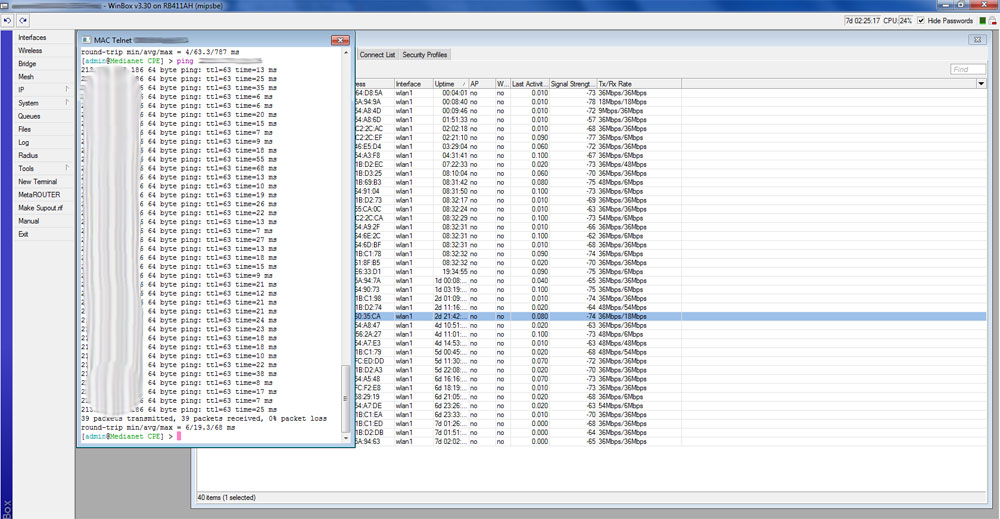Switch to the Connect List tab
The height and width of the screenshot is (519, 1000).
[377, 55]
